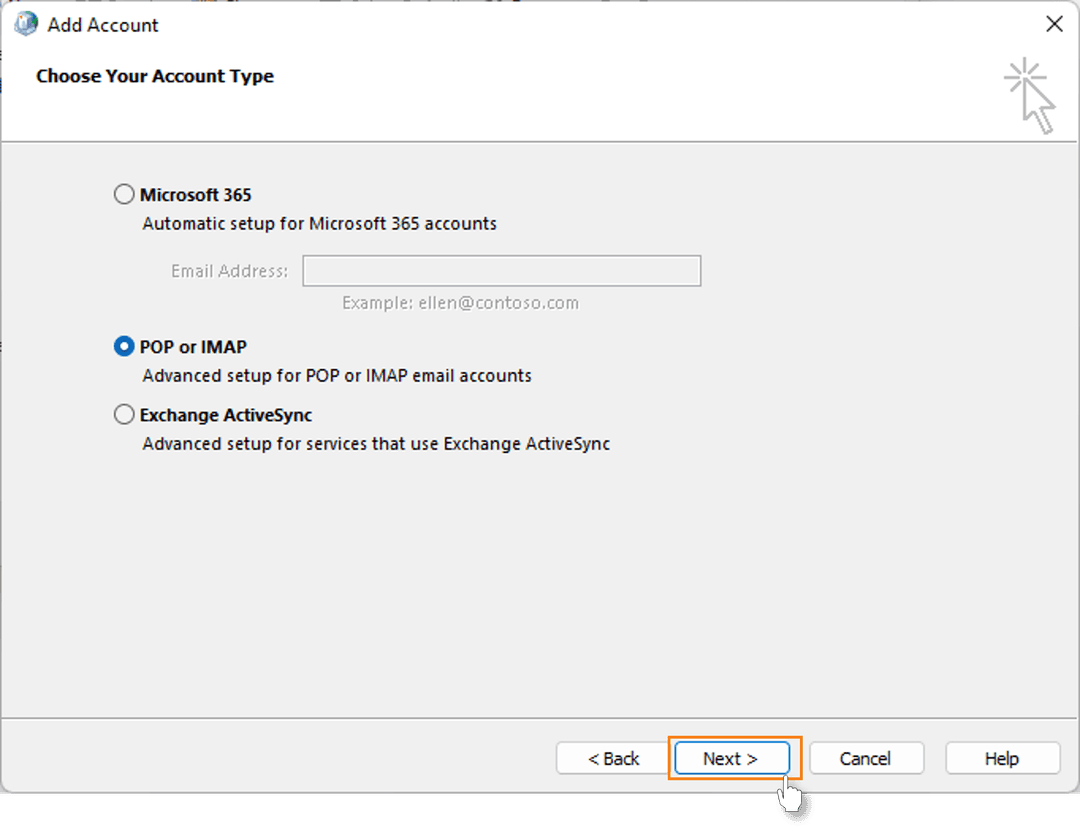Choose the Exchange ActiveSync account type

(124, 414)
